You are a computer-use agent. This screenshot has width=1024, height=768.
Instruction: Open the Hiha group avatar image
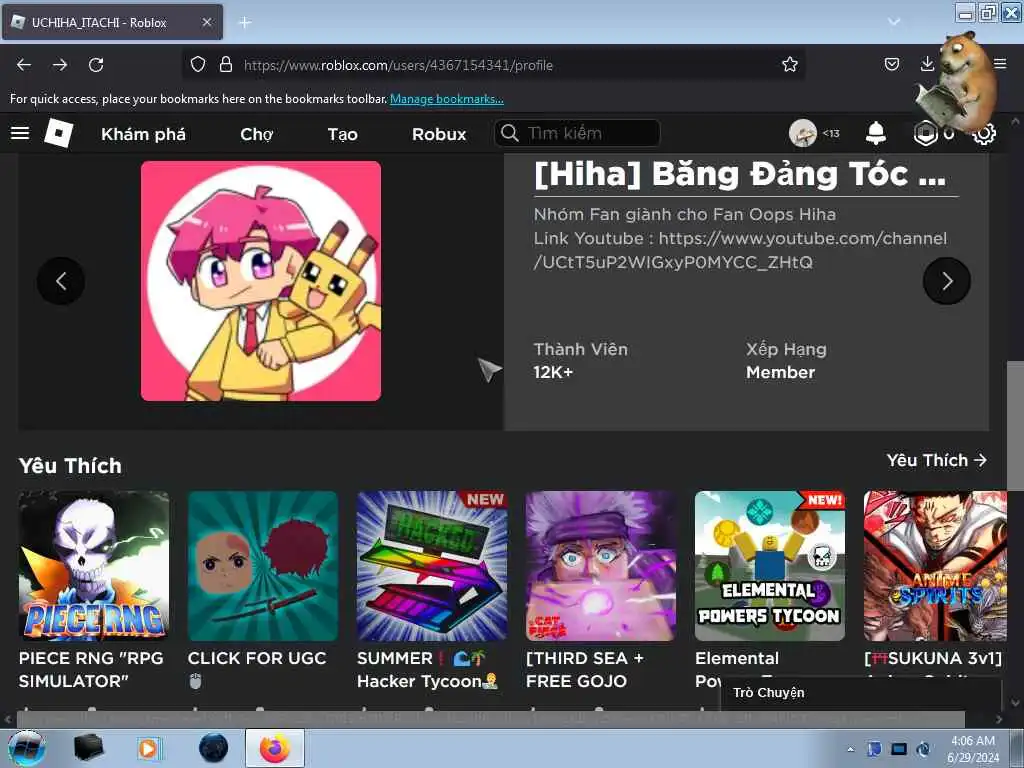click(261, 281)
